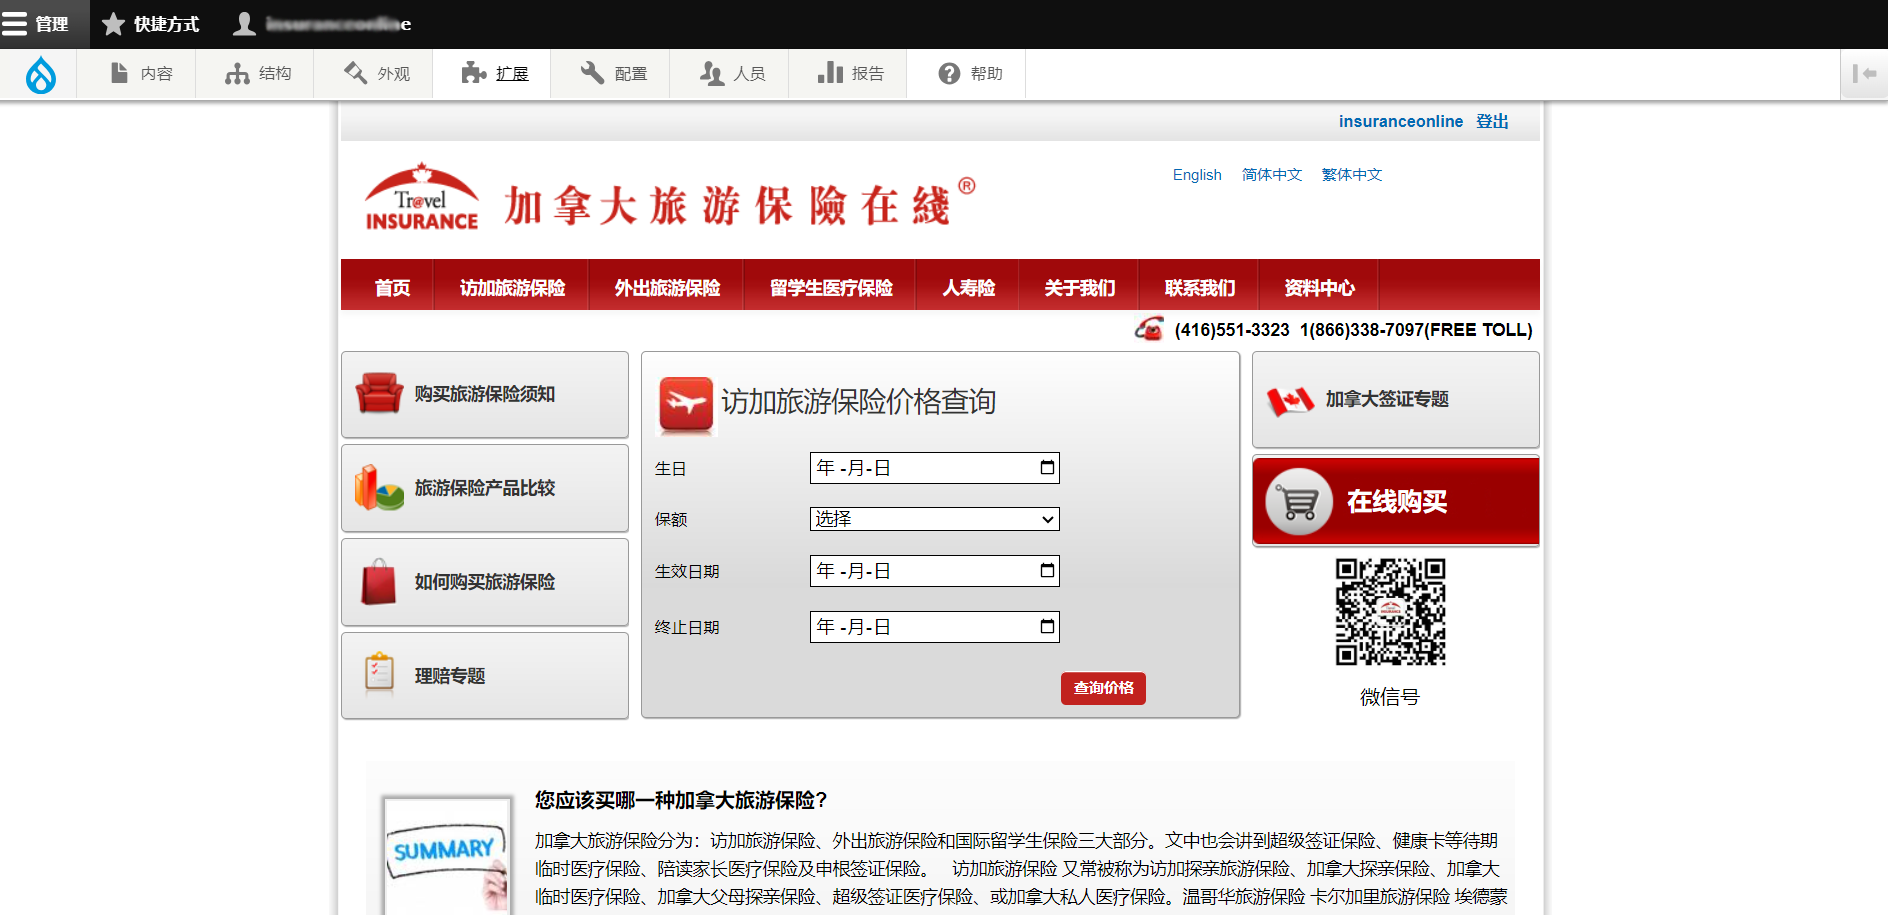Click the red shopping bag icon

[x=379, y=581]
